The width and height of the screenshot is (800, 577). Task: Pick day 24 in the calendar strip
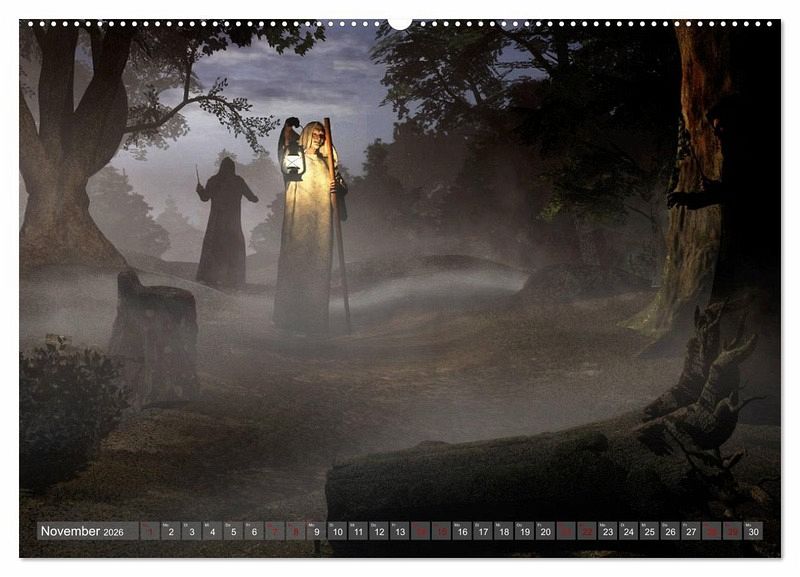[628, 531]
